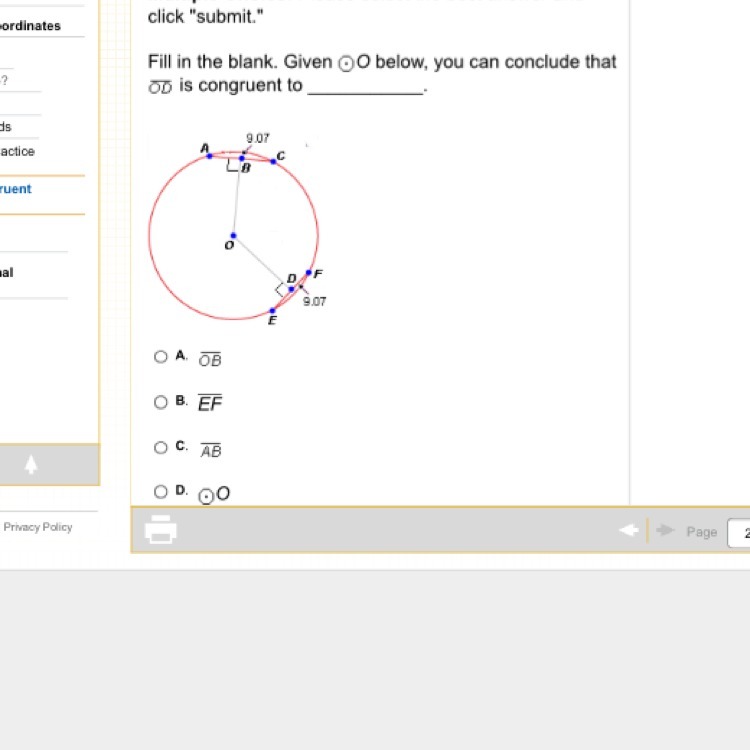Screen dimensions: 750x750
Task: Select the highlighted blue Congruent sidebar item
Action: tap(17, 189)
